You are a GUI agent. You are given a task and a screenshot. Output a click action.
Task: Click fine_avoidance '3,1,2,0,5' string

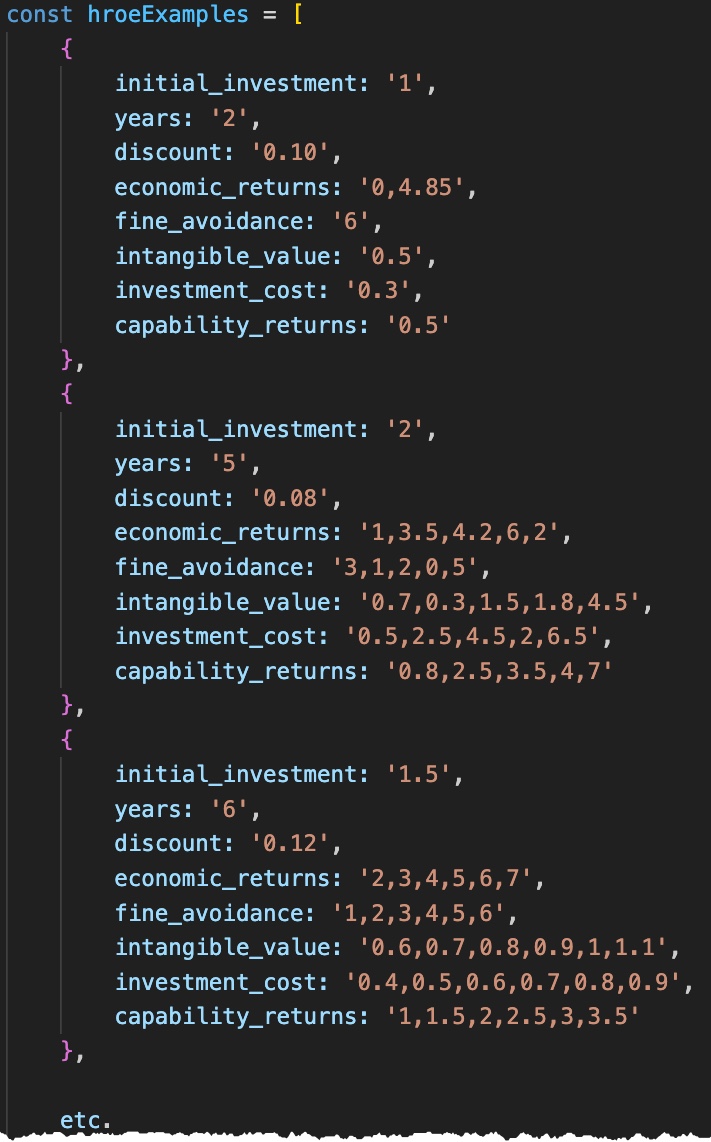click(406, 567)
